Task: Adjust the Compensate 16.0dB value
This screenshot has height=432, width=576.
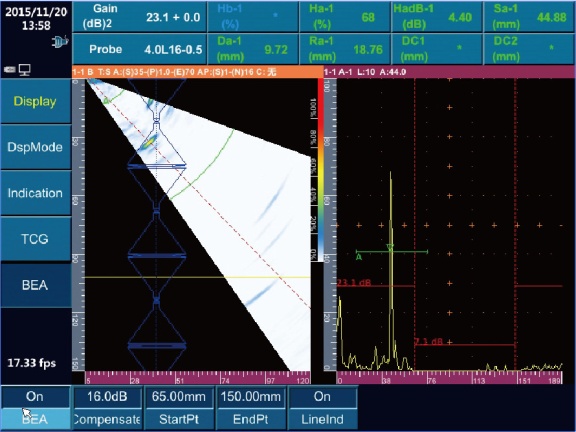Action: click(107, 408)
